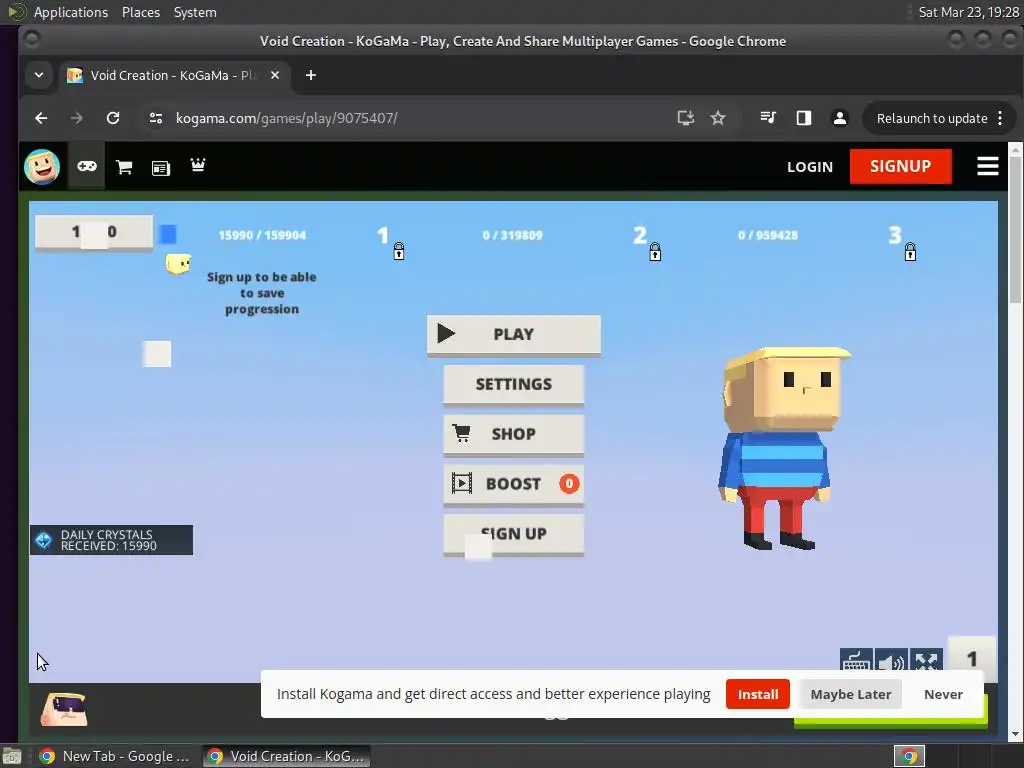Toggle fullscreen game mode
Image resolution: width=1024 pixels, height=768 pixels.
[x=926, y=661]
